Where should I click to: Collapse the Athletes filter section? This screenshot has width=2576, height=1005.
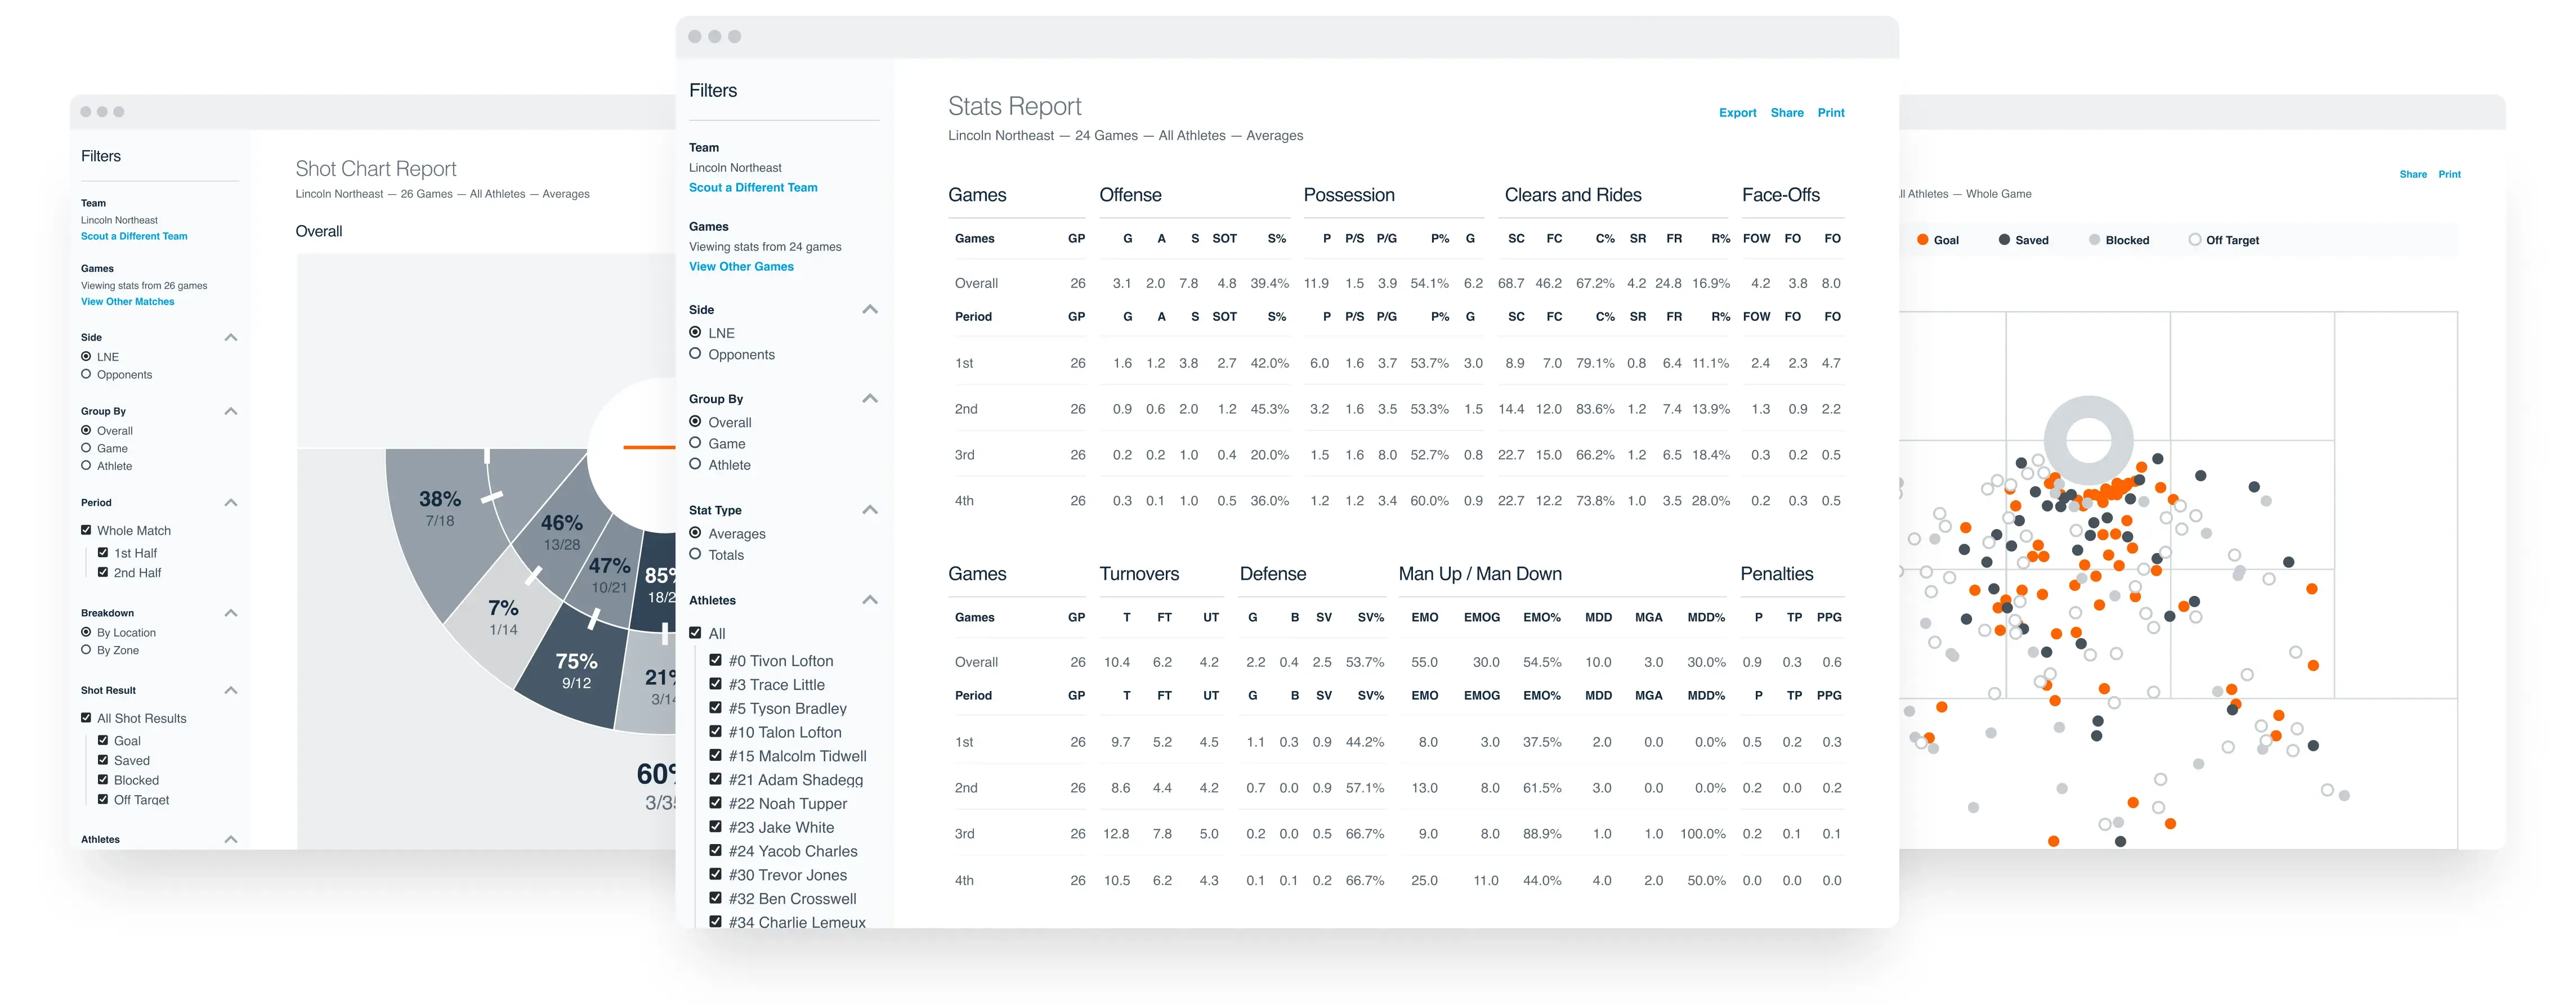pyautogui.click(x=870, y=599)
